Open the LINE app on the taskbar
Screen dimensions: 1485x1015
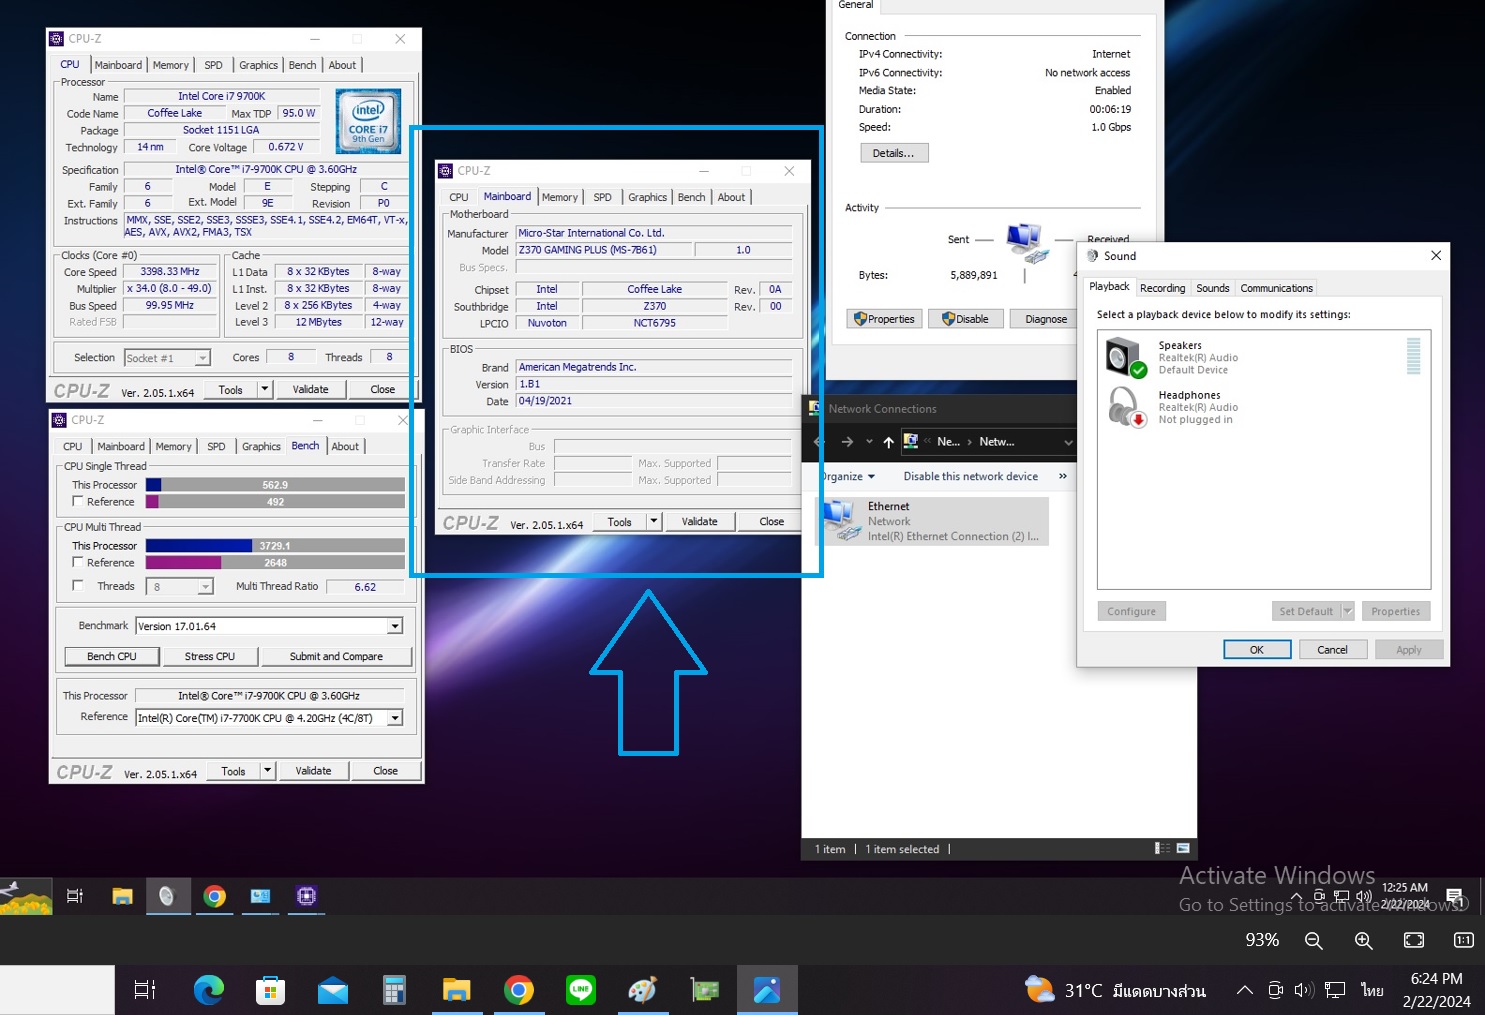click(581, 990)
